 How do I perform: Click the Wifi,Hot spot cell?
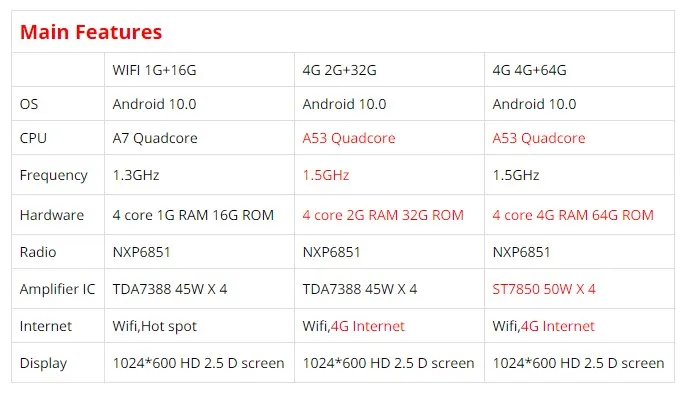click(x=154, y=326)
